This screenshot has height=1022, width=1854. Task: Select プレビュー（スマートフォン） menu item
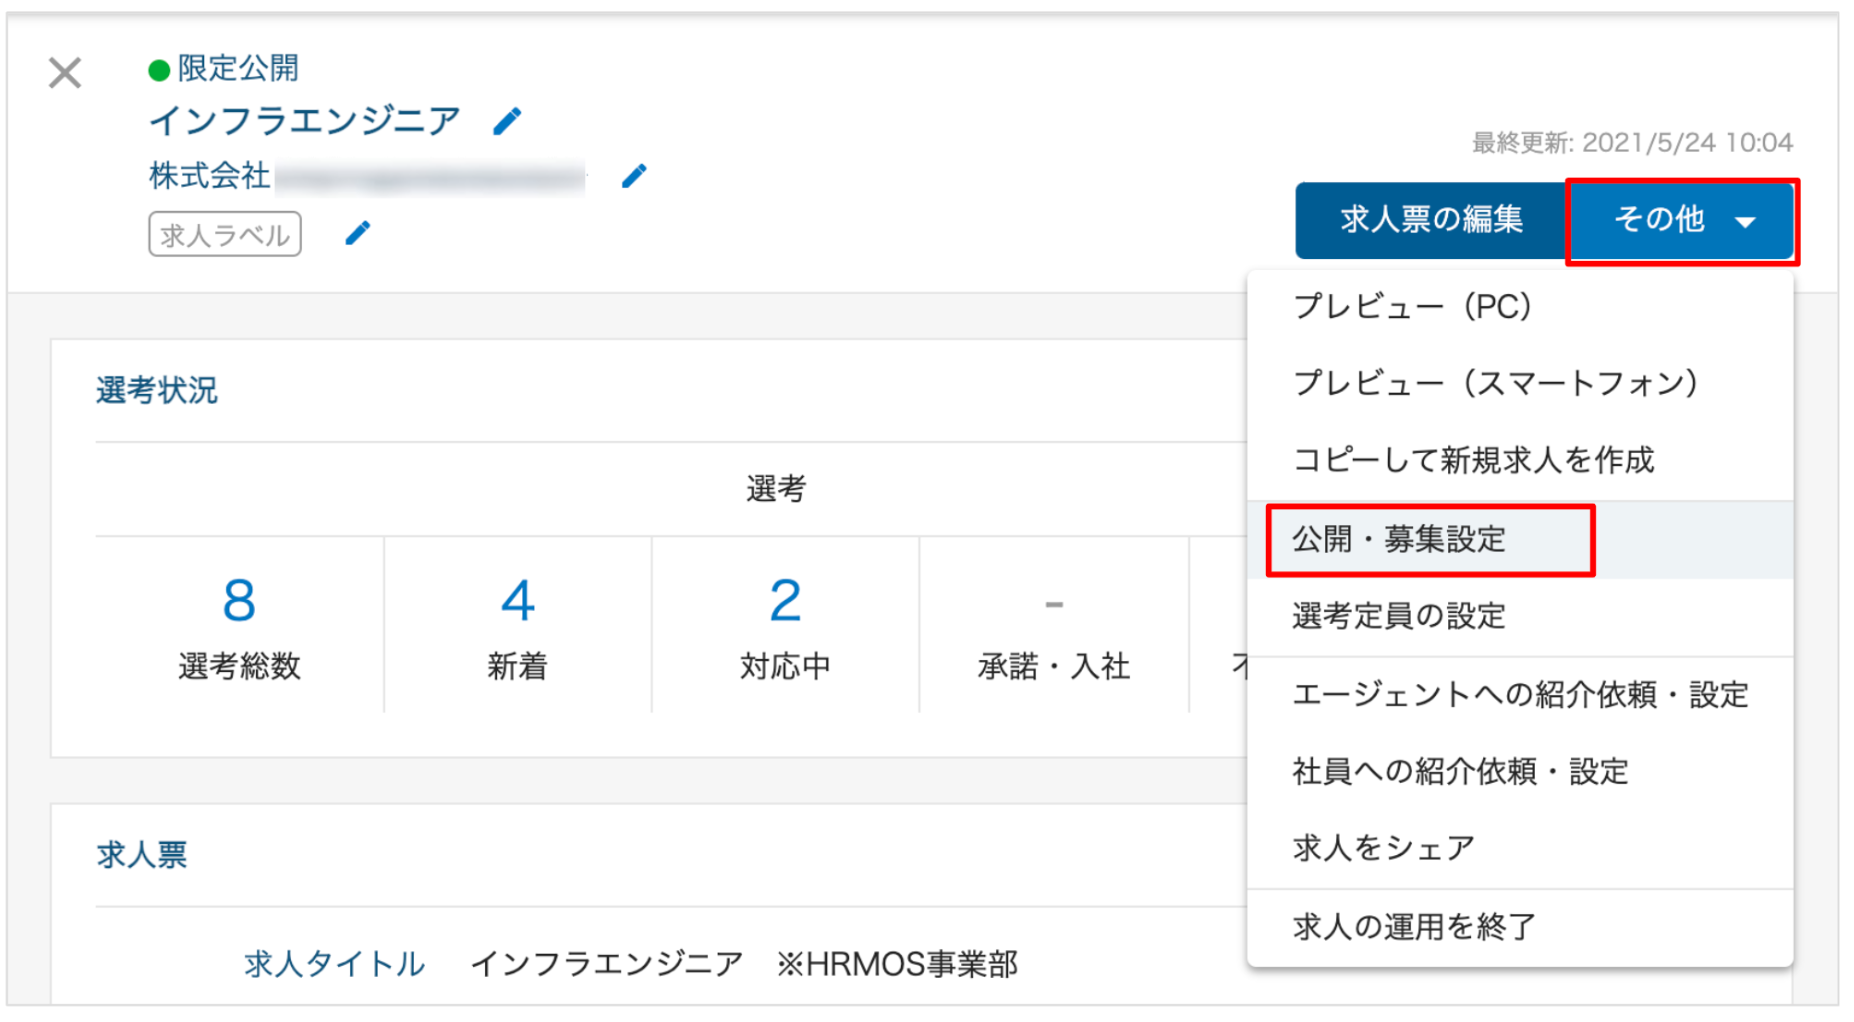coord(1520,383)
